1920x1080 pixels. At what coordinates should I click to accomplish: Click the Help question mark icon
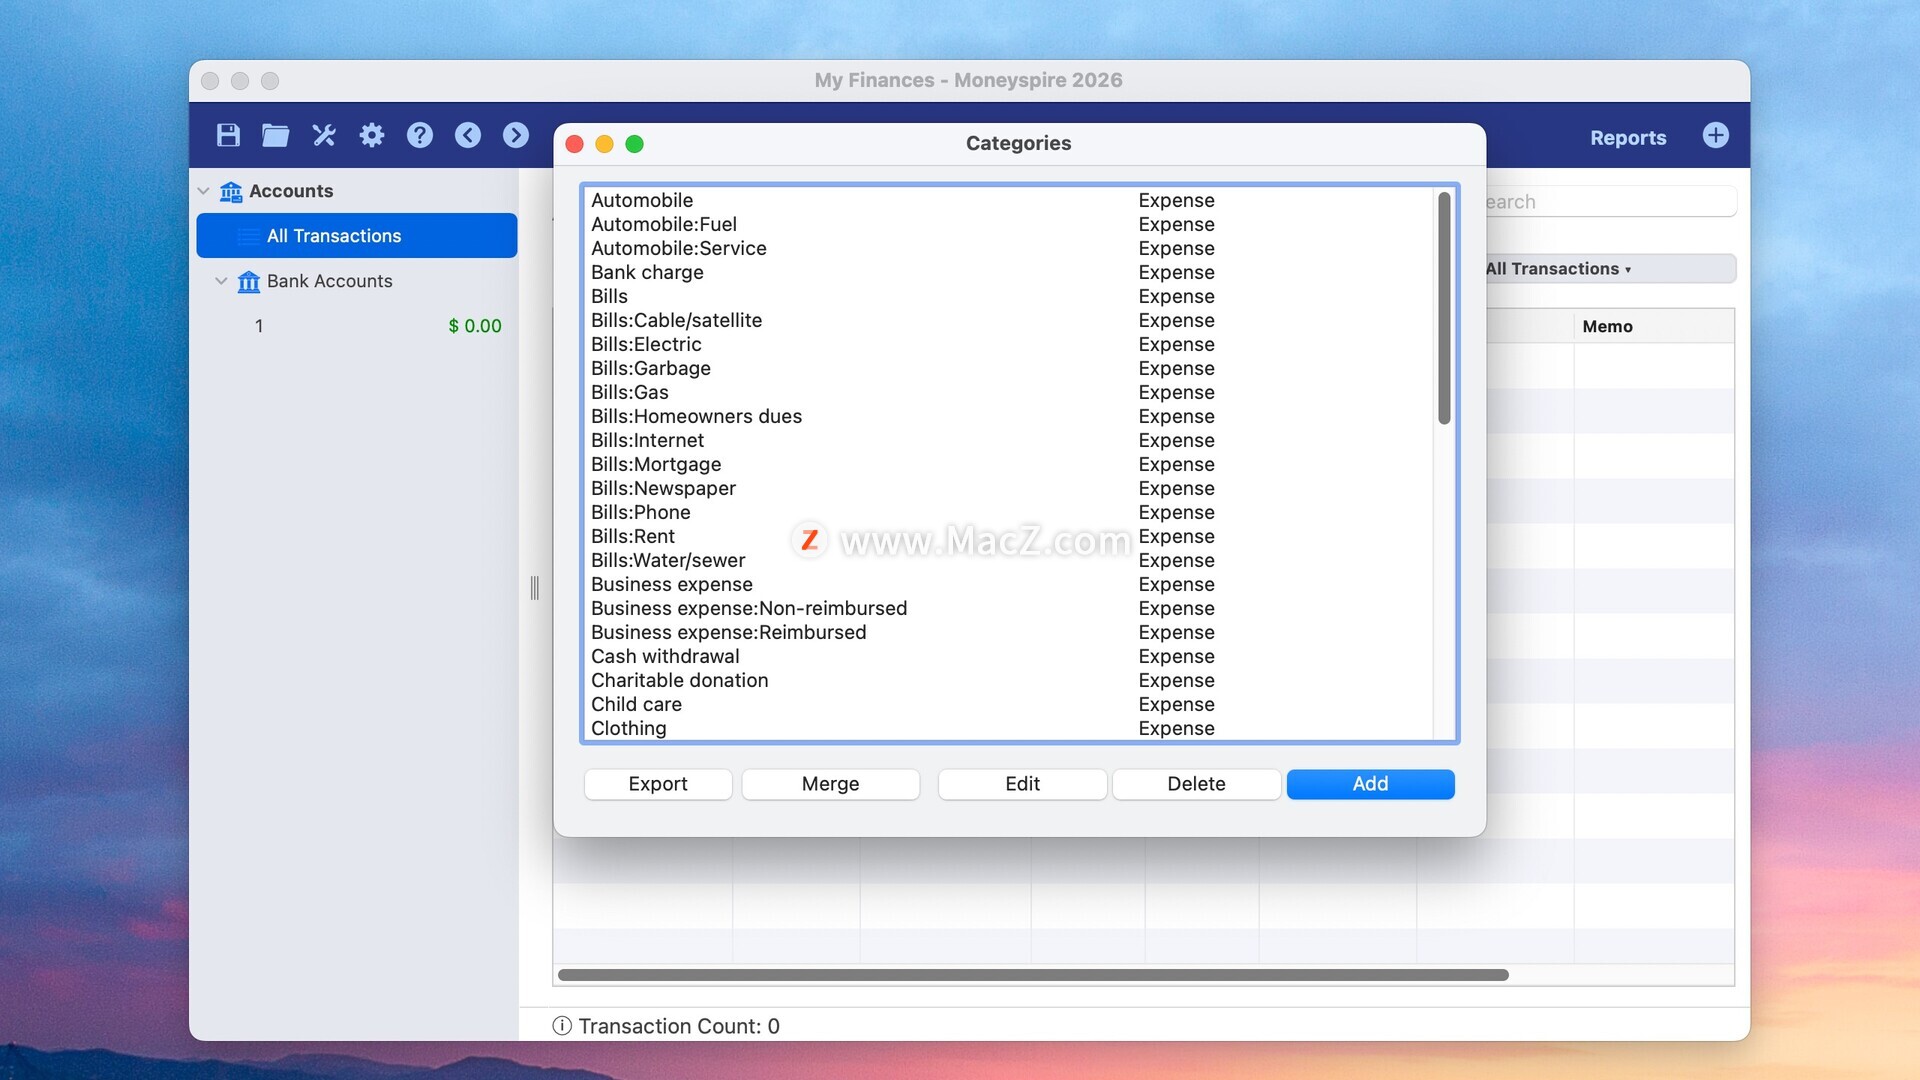pyautogui.click(x=420, y=135)
